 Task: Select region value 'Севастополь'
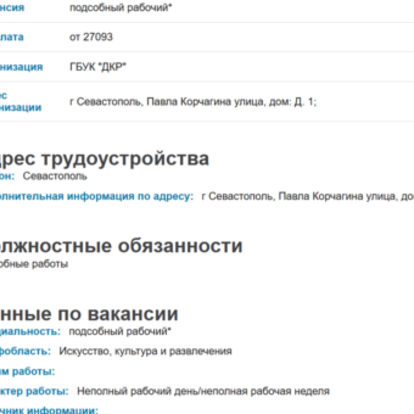point(55,176)
